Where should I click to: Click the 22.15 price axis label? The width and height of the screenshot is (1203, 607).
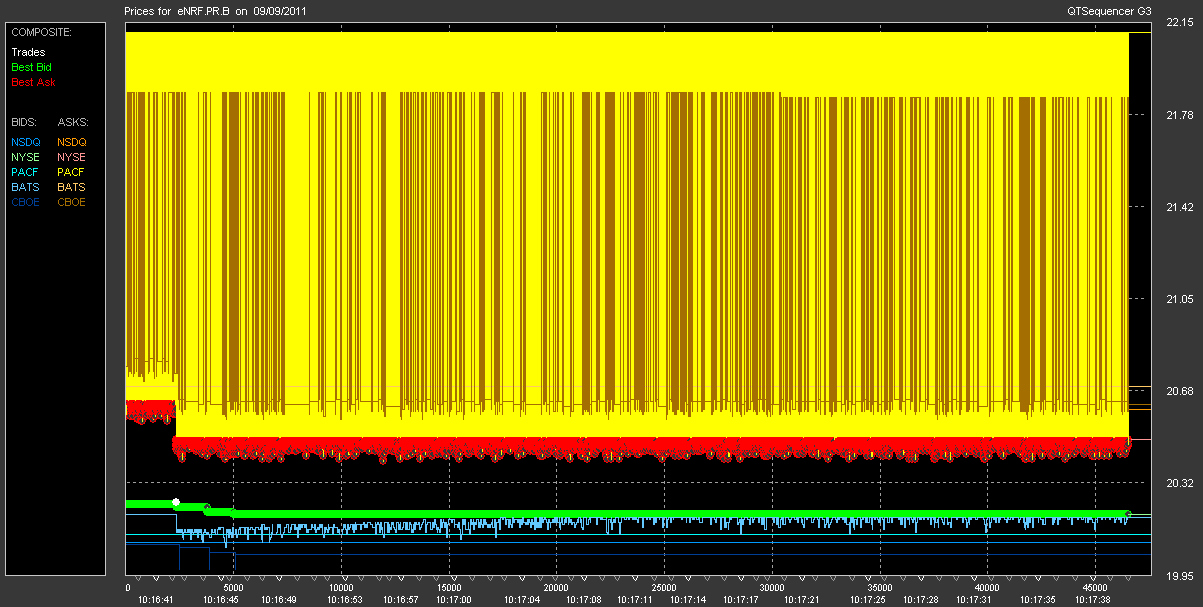(x=1180, y=23)
